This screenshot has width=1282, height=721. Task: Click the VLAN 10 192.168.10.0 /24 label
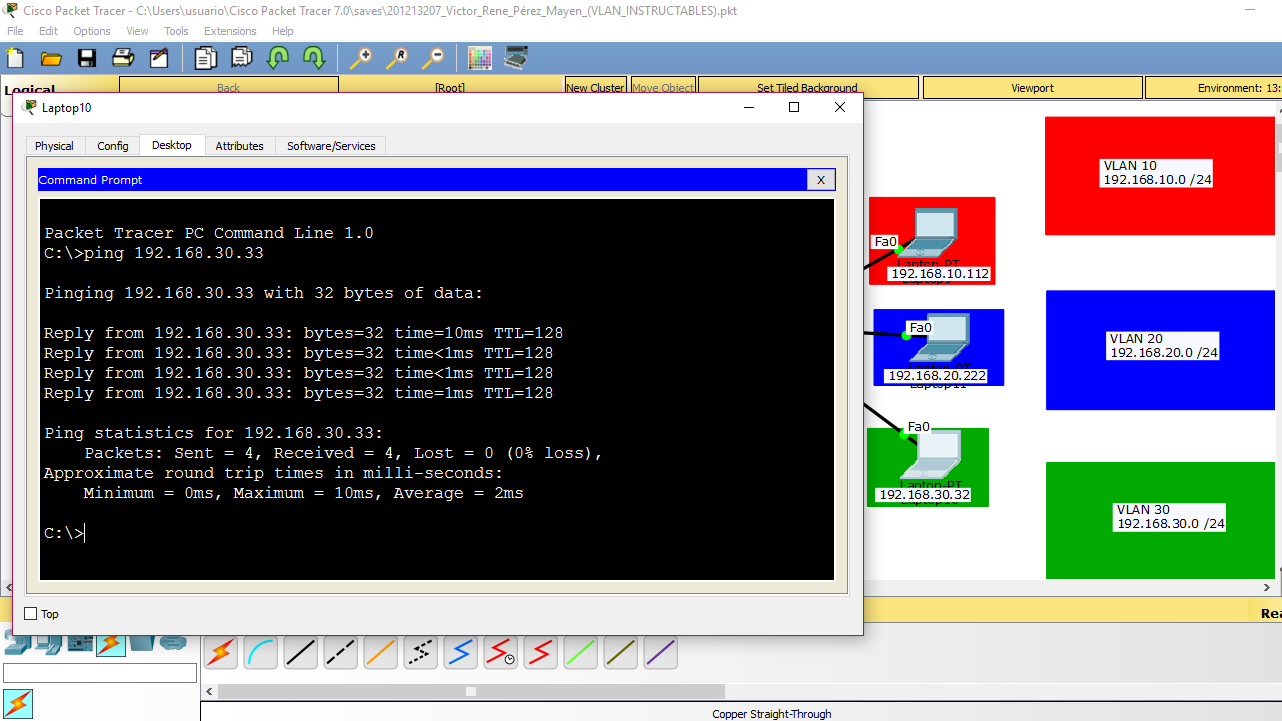[x=1157, y=173]
